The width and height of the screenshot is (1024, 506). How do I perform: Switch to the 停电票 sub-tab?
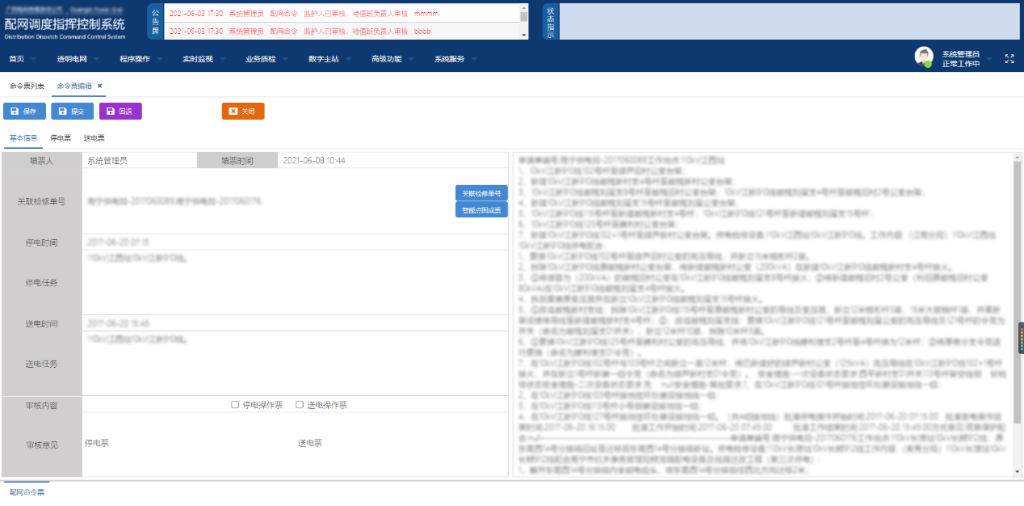60,138
